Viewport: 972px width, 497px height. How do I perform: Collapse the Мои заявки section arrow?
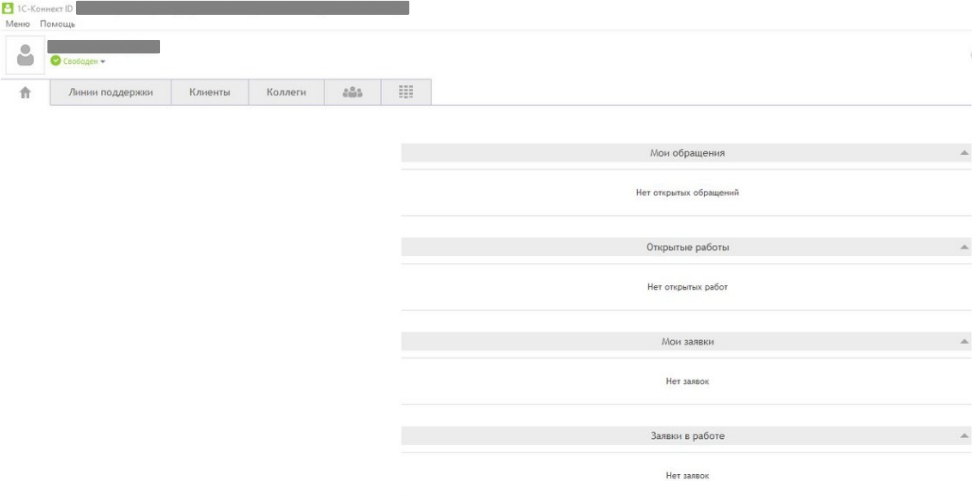pyautogui.click(x=964, y=342)
